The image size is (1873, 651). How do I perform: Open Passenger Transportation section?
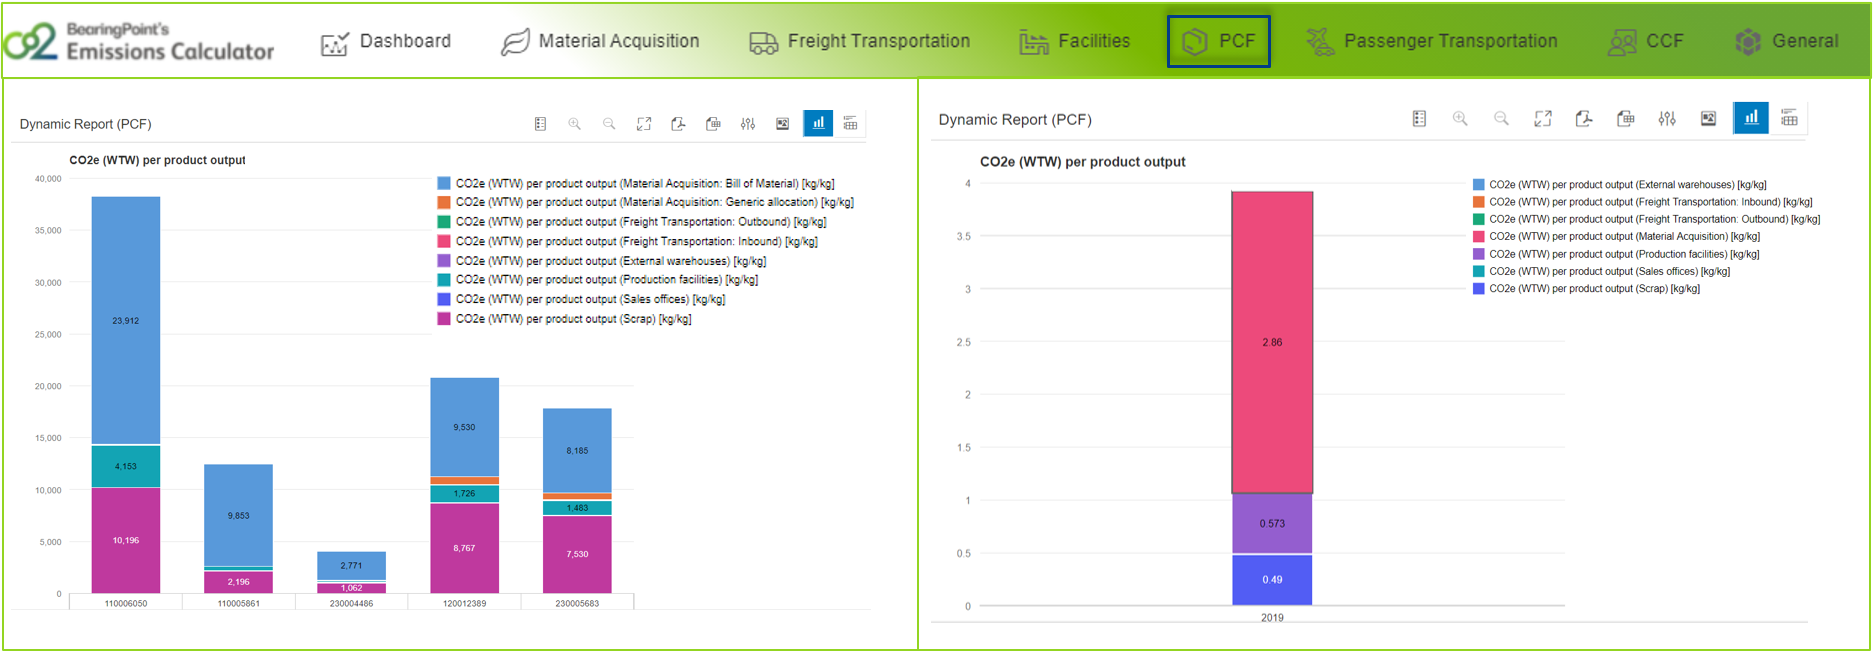click(x=1432, y=41)
